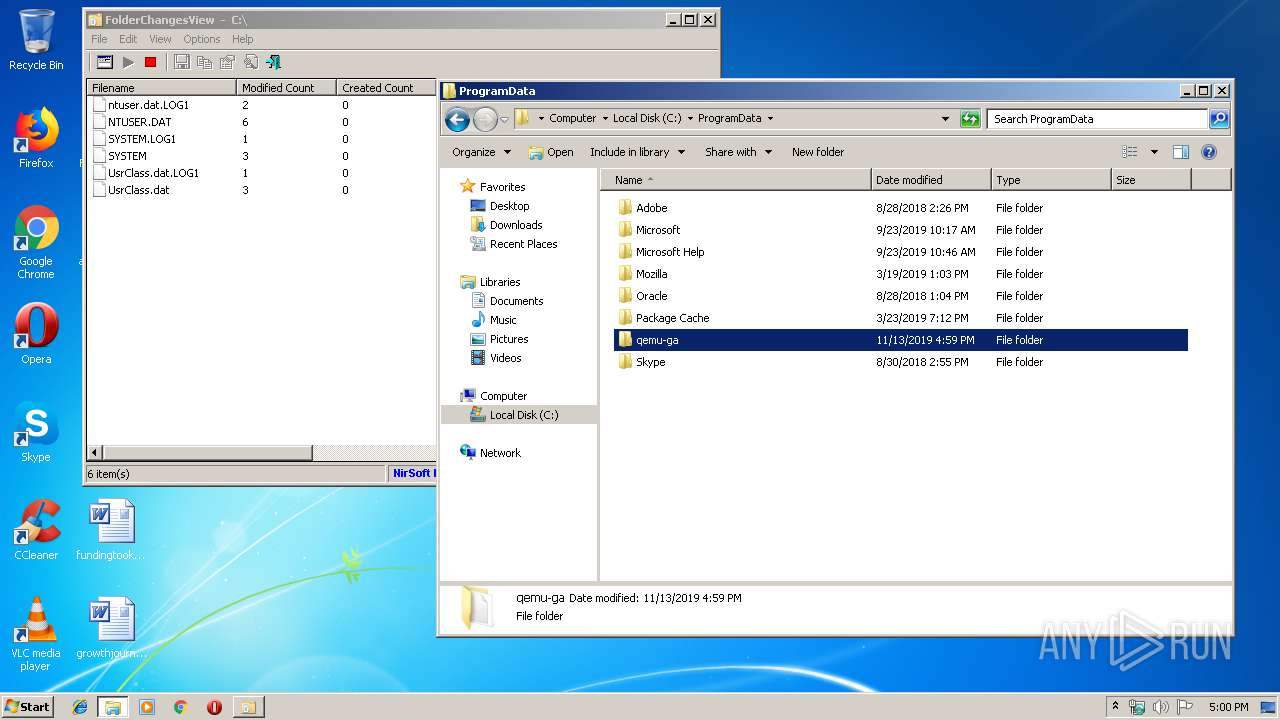The height and width of the screenshot is (720, 1280).
Task: Select the Package Cache folder
Action: pyautogui.click(x=900, y=318)
